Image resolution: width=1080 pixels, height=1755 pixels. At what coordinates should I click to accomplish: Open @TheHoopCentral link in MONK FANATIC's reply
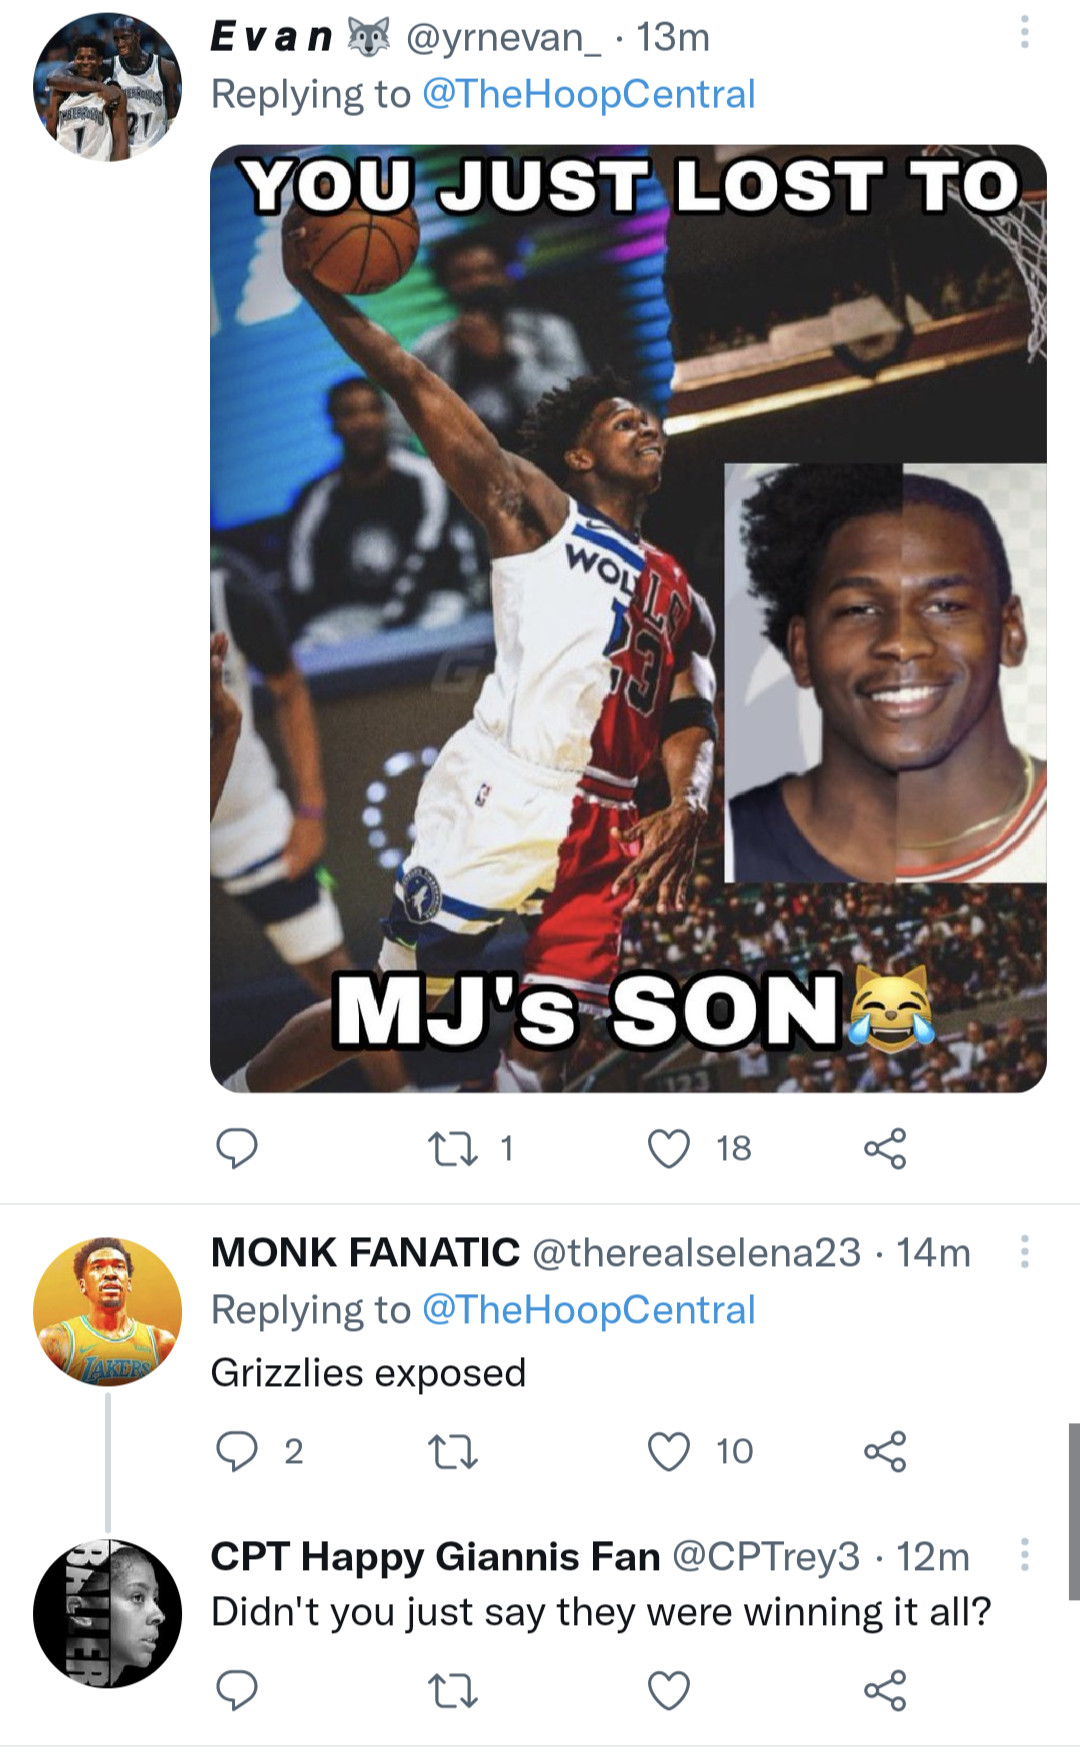[x=588, y=1310]
